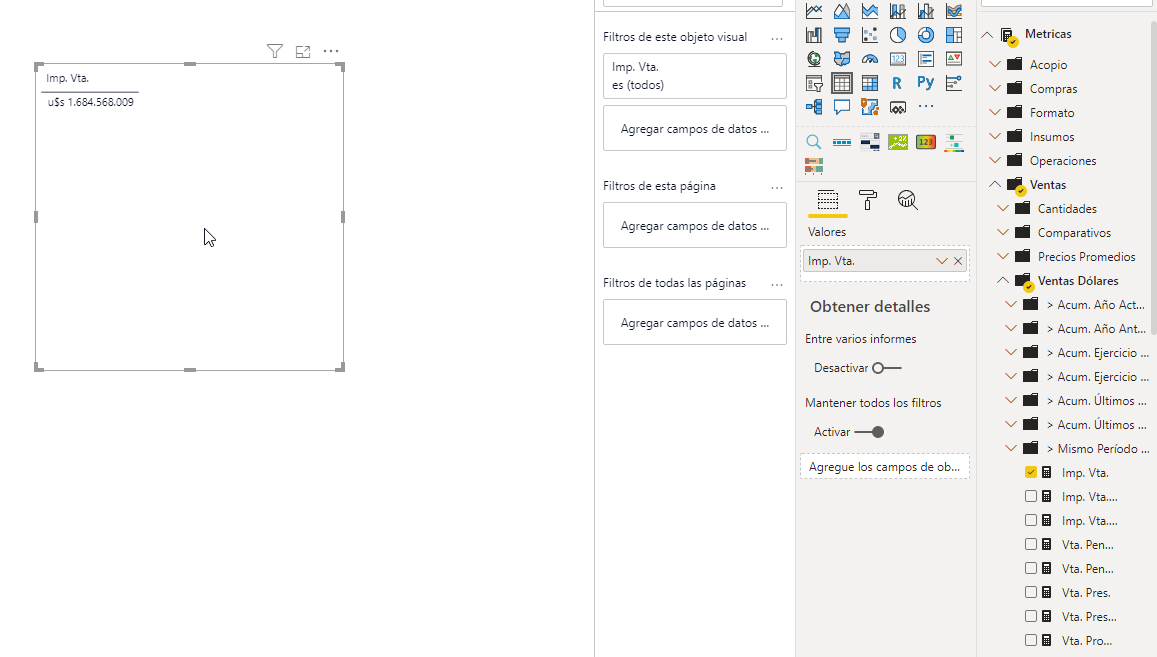Viewport: 1157px width, 657px height.
Task: Switch to the Analytics magnifier tab
Action: (908, 200)
